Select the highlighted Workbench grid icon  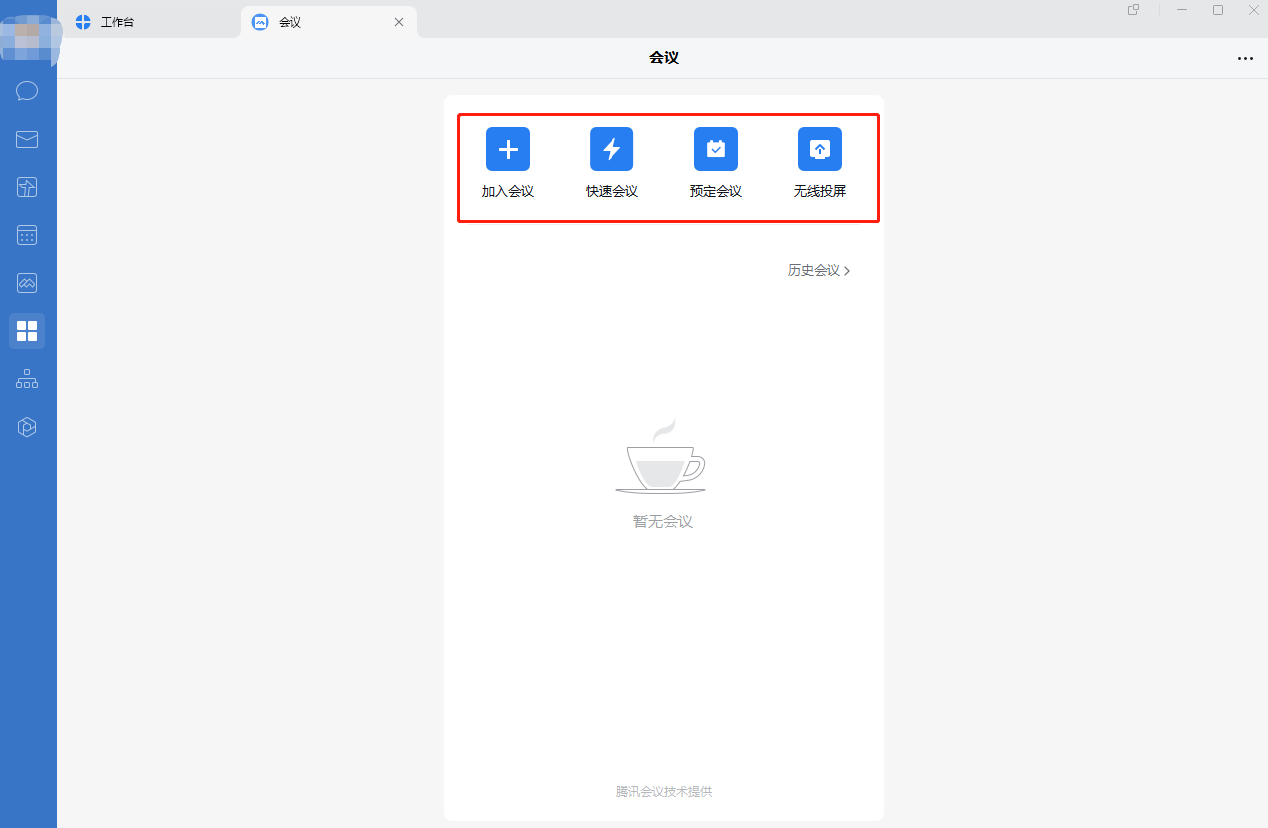tap(27, 331)
